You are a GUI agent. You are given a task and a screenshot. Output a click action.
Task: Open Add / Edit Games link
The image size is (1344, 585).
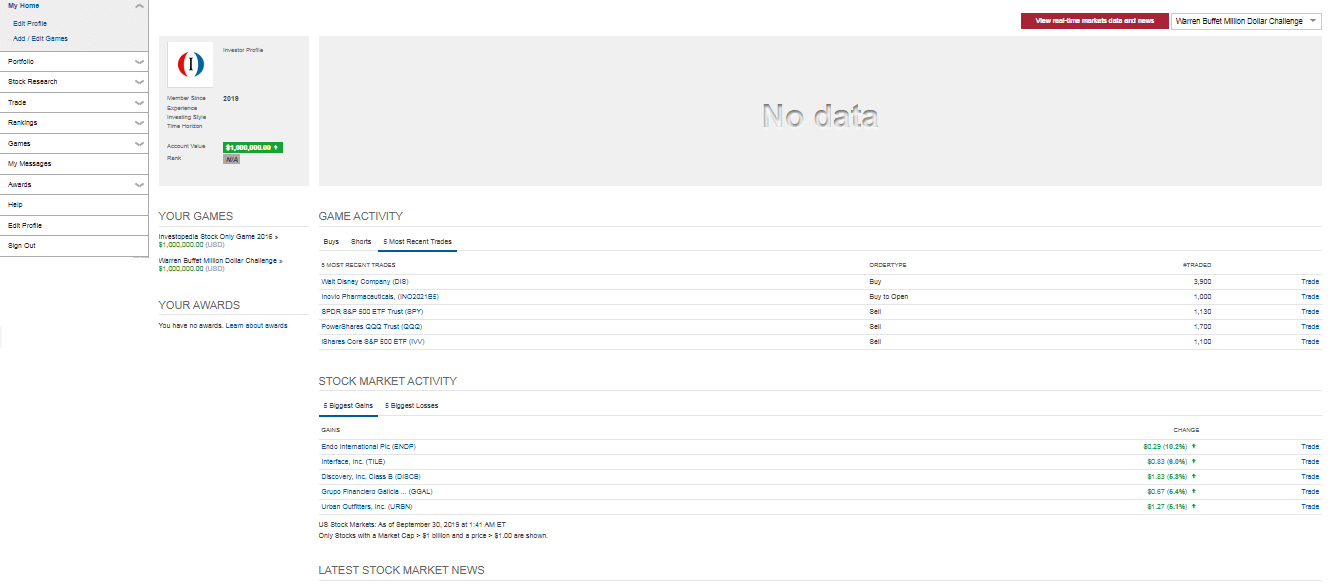click(41, 38)
